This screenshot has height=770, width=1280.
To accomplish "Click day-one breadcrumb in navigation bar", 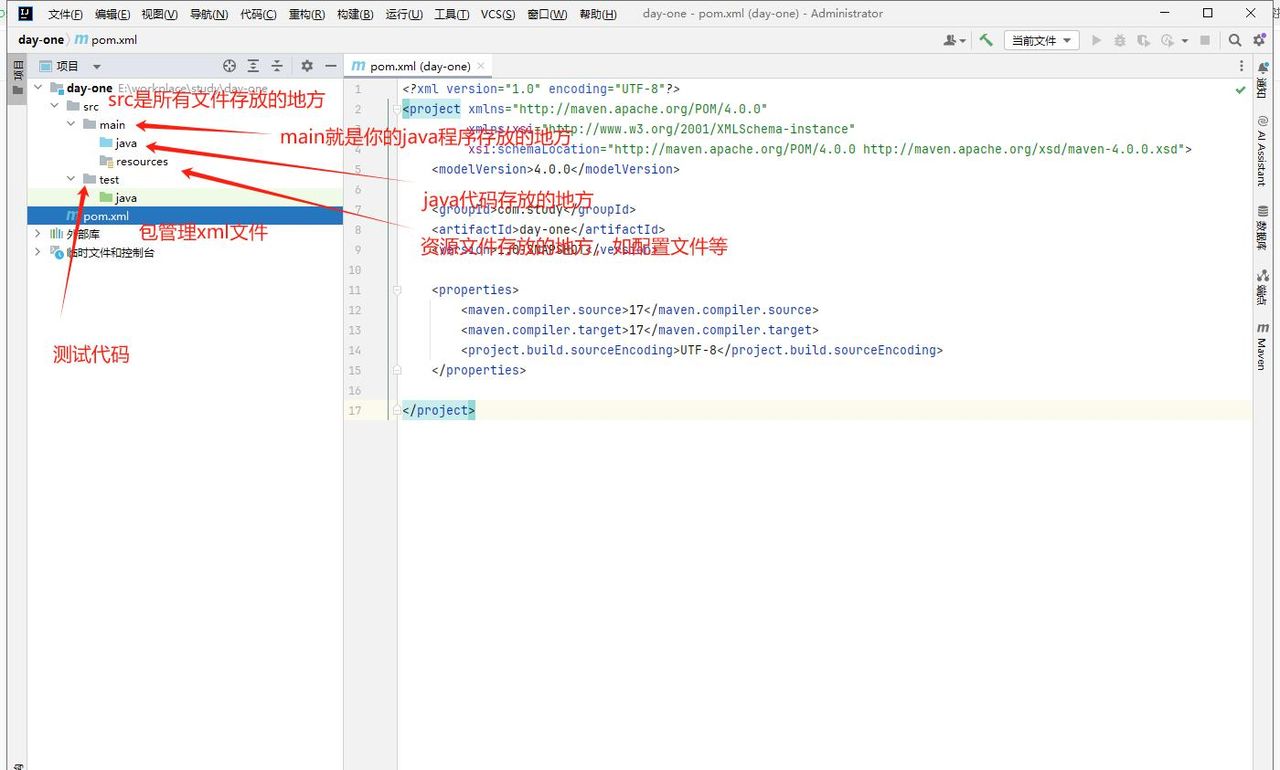I will tap(40, 40).
